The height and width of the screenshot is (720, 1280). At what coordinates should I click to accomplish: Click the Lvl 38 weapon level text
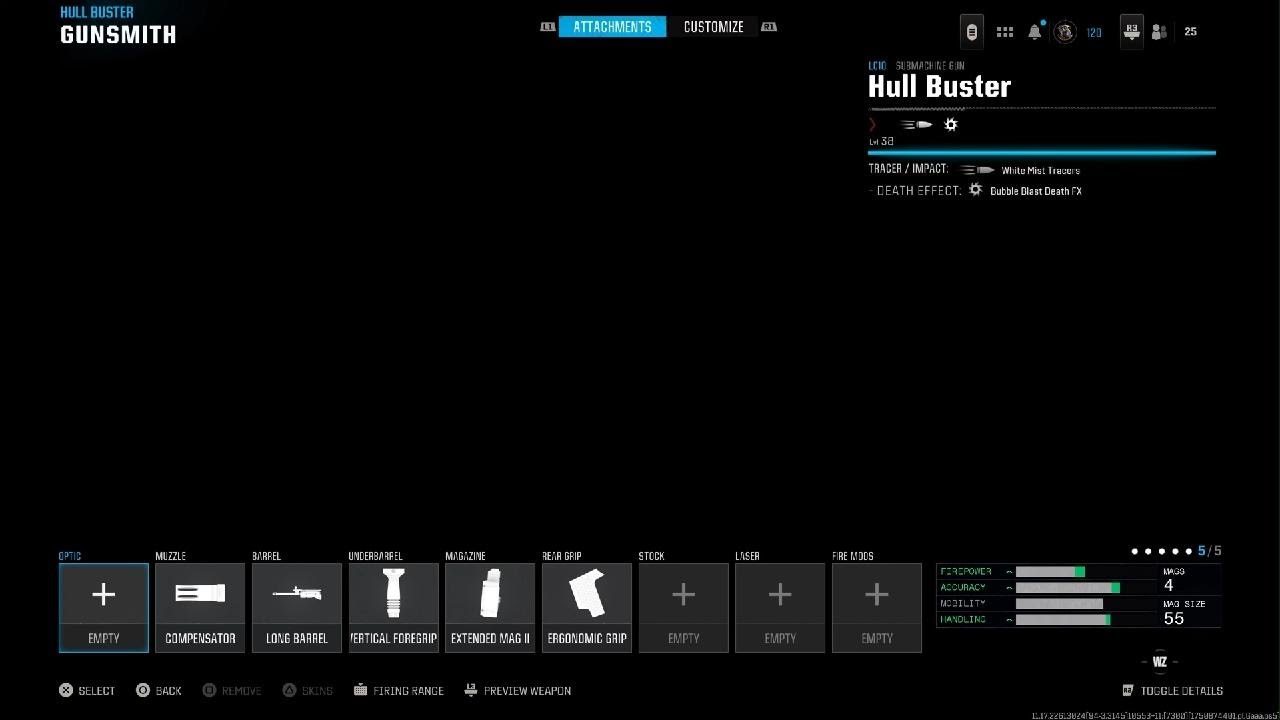point(881,142)
